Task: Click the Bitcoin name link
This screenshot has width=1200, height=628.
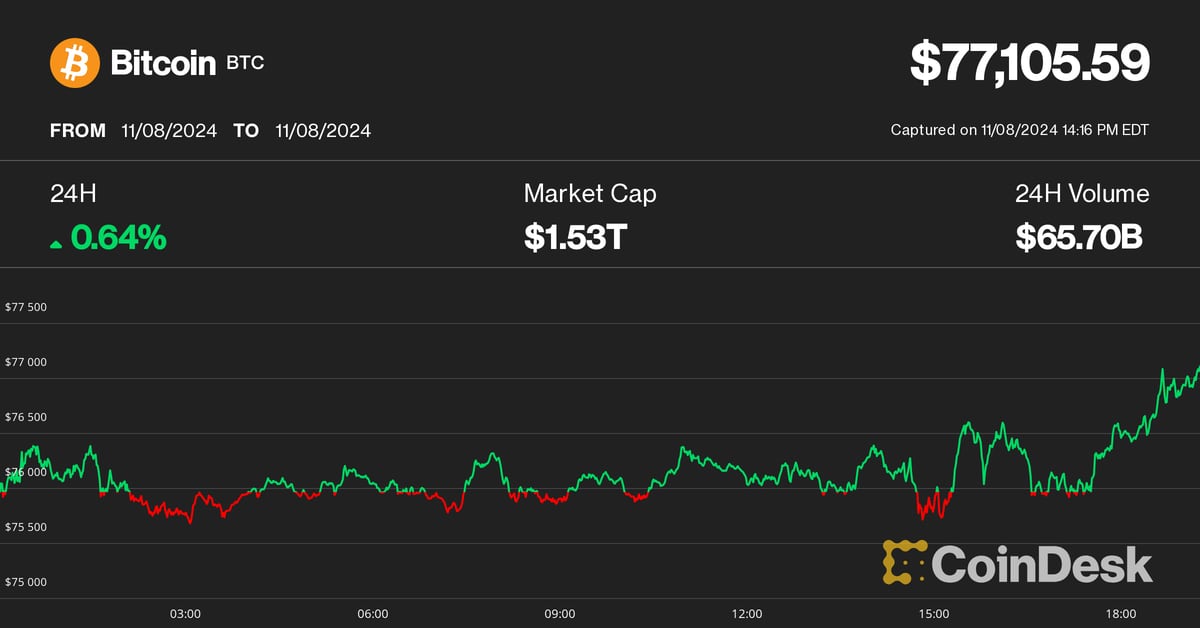Action: tap(163, 62)
